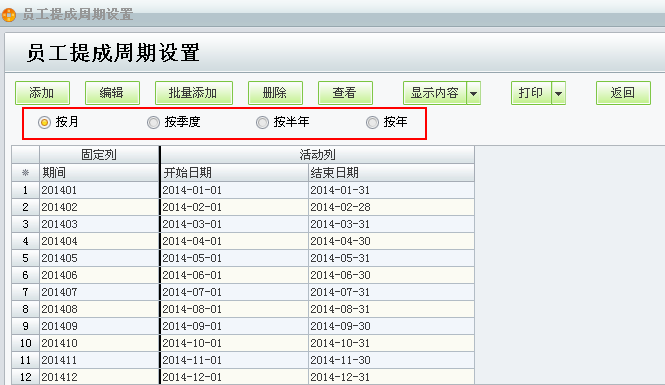
Task: Click end date 2014-12-31
Action: (391, 377)
